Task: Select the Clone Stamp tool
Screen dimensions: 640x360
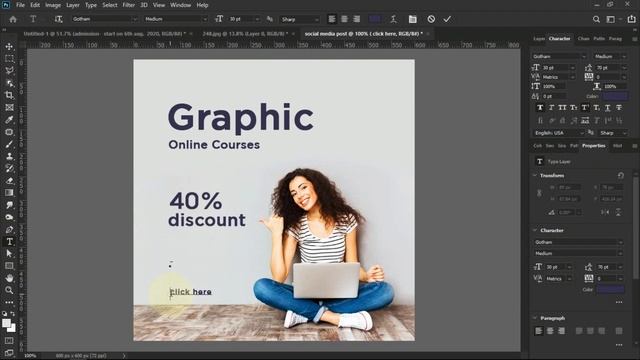Action: point(9,156)
